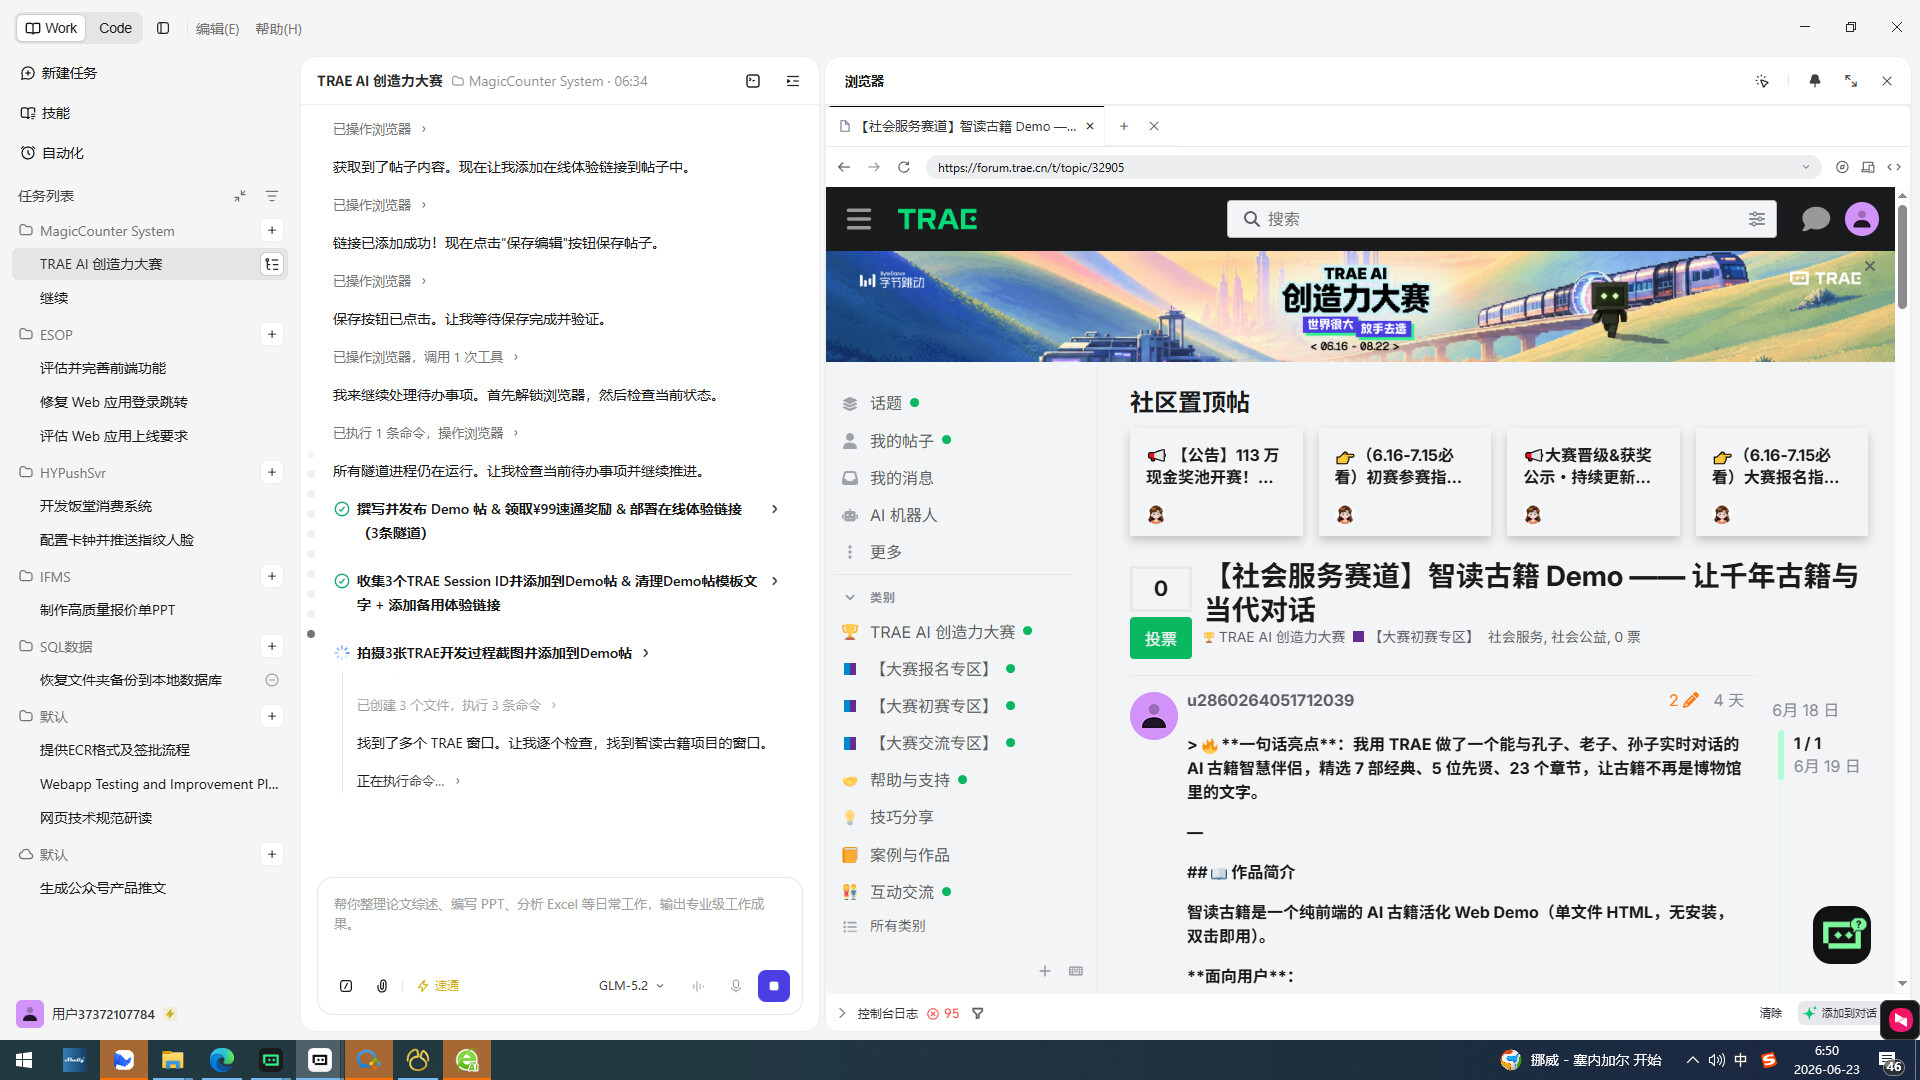Open 更多 in forum sidebar
1920x1080 pixels.
[x=885, y=552]
